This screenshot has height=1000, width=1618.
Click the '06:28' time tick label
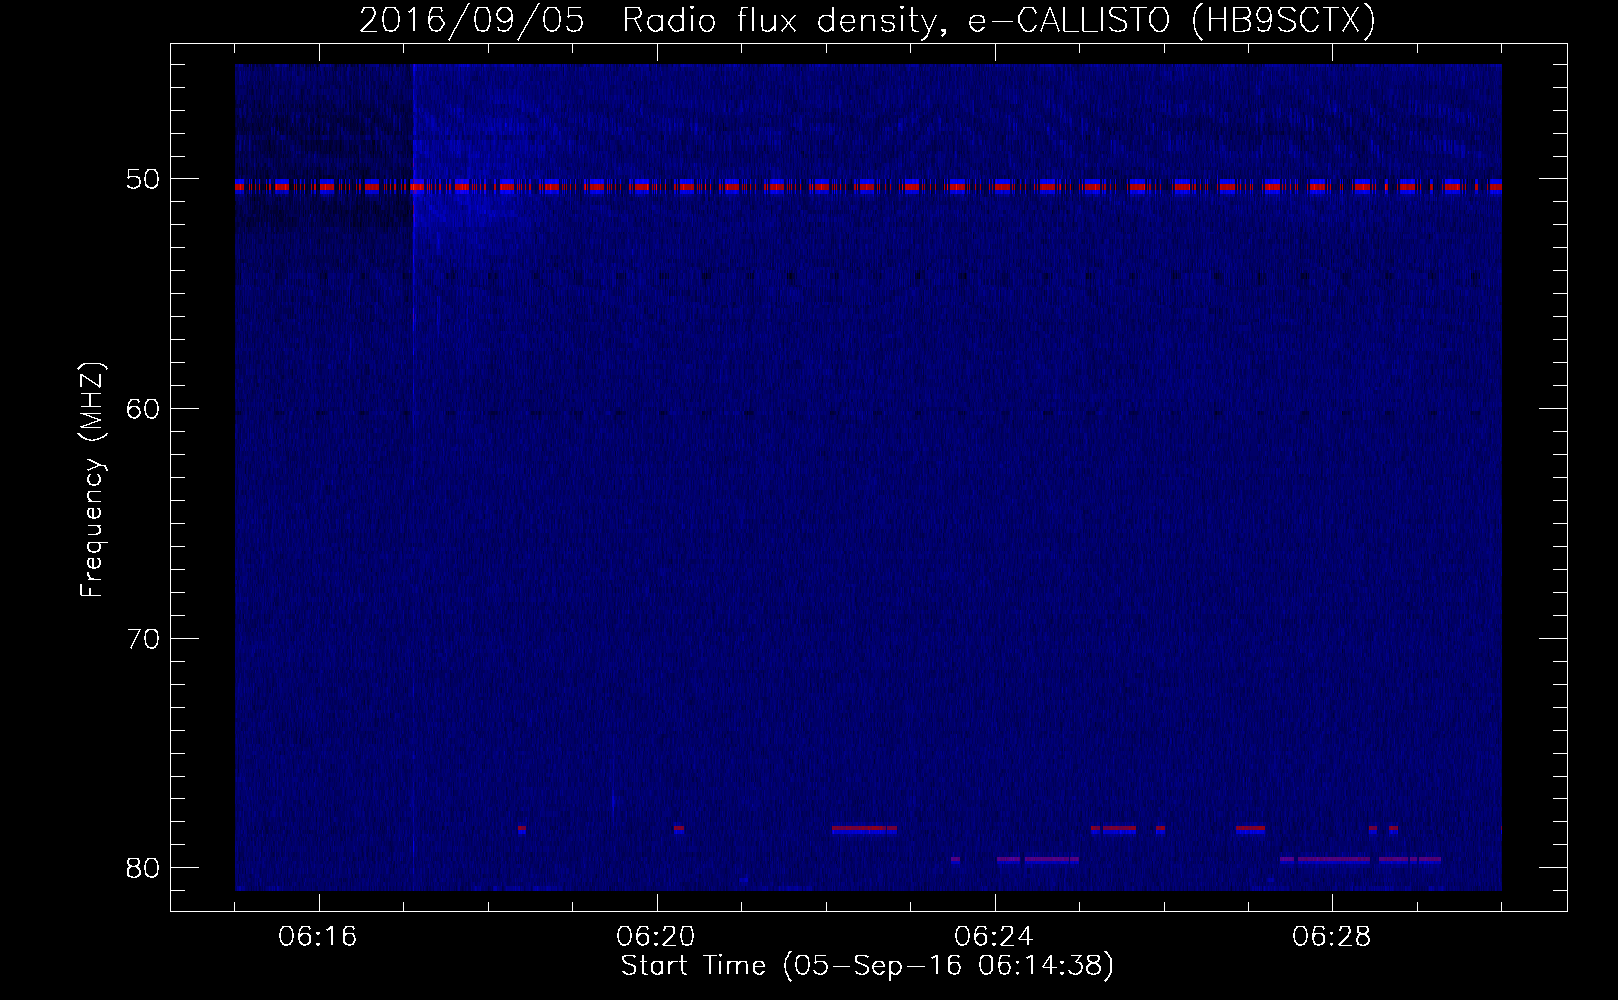[1332, 937]
